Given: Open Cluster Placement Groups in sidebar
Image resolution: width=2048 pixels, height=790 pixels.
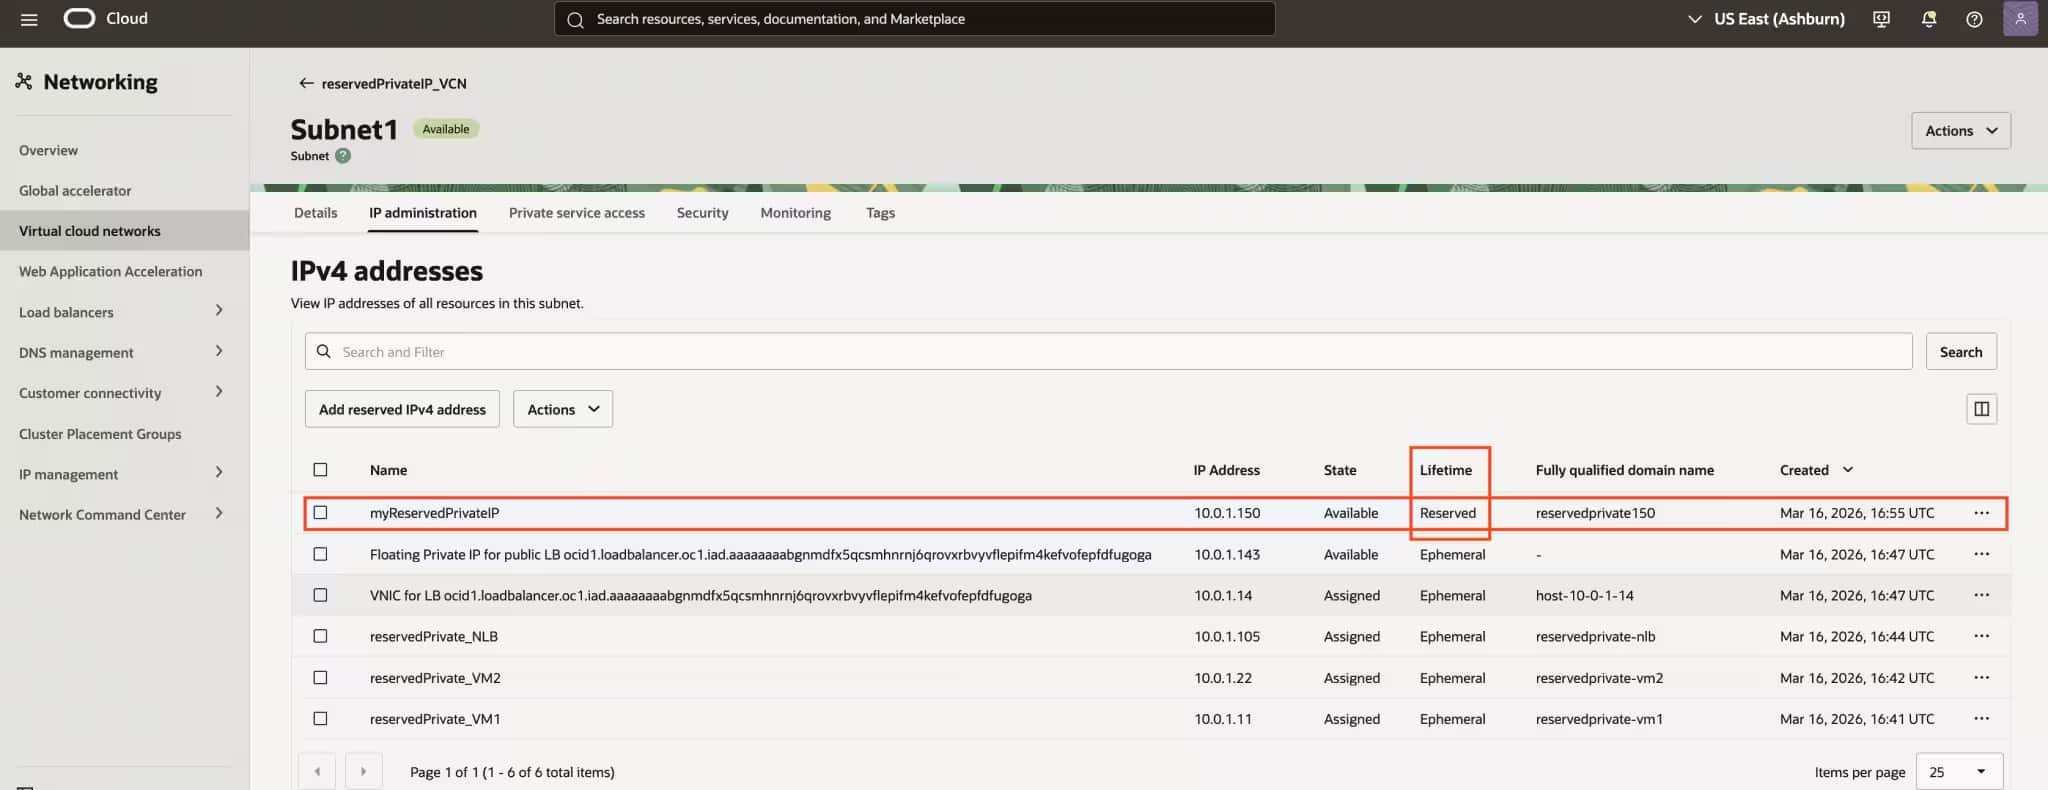Looking at the screenshot, I should (x=100, y=434).
